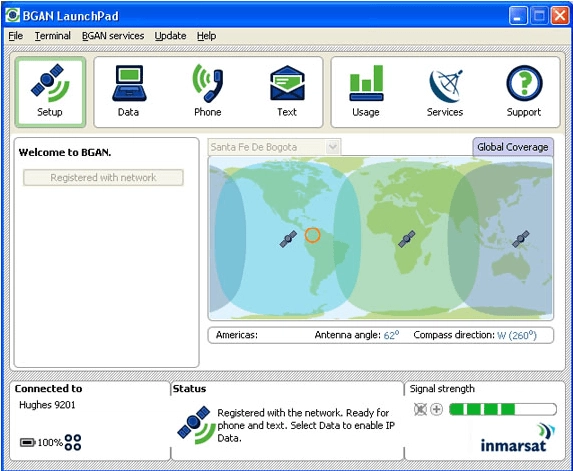
Task: Open the Update menu
Action: tap(170, 36)
